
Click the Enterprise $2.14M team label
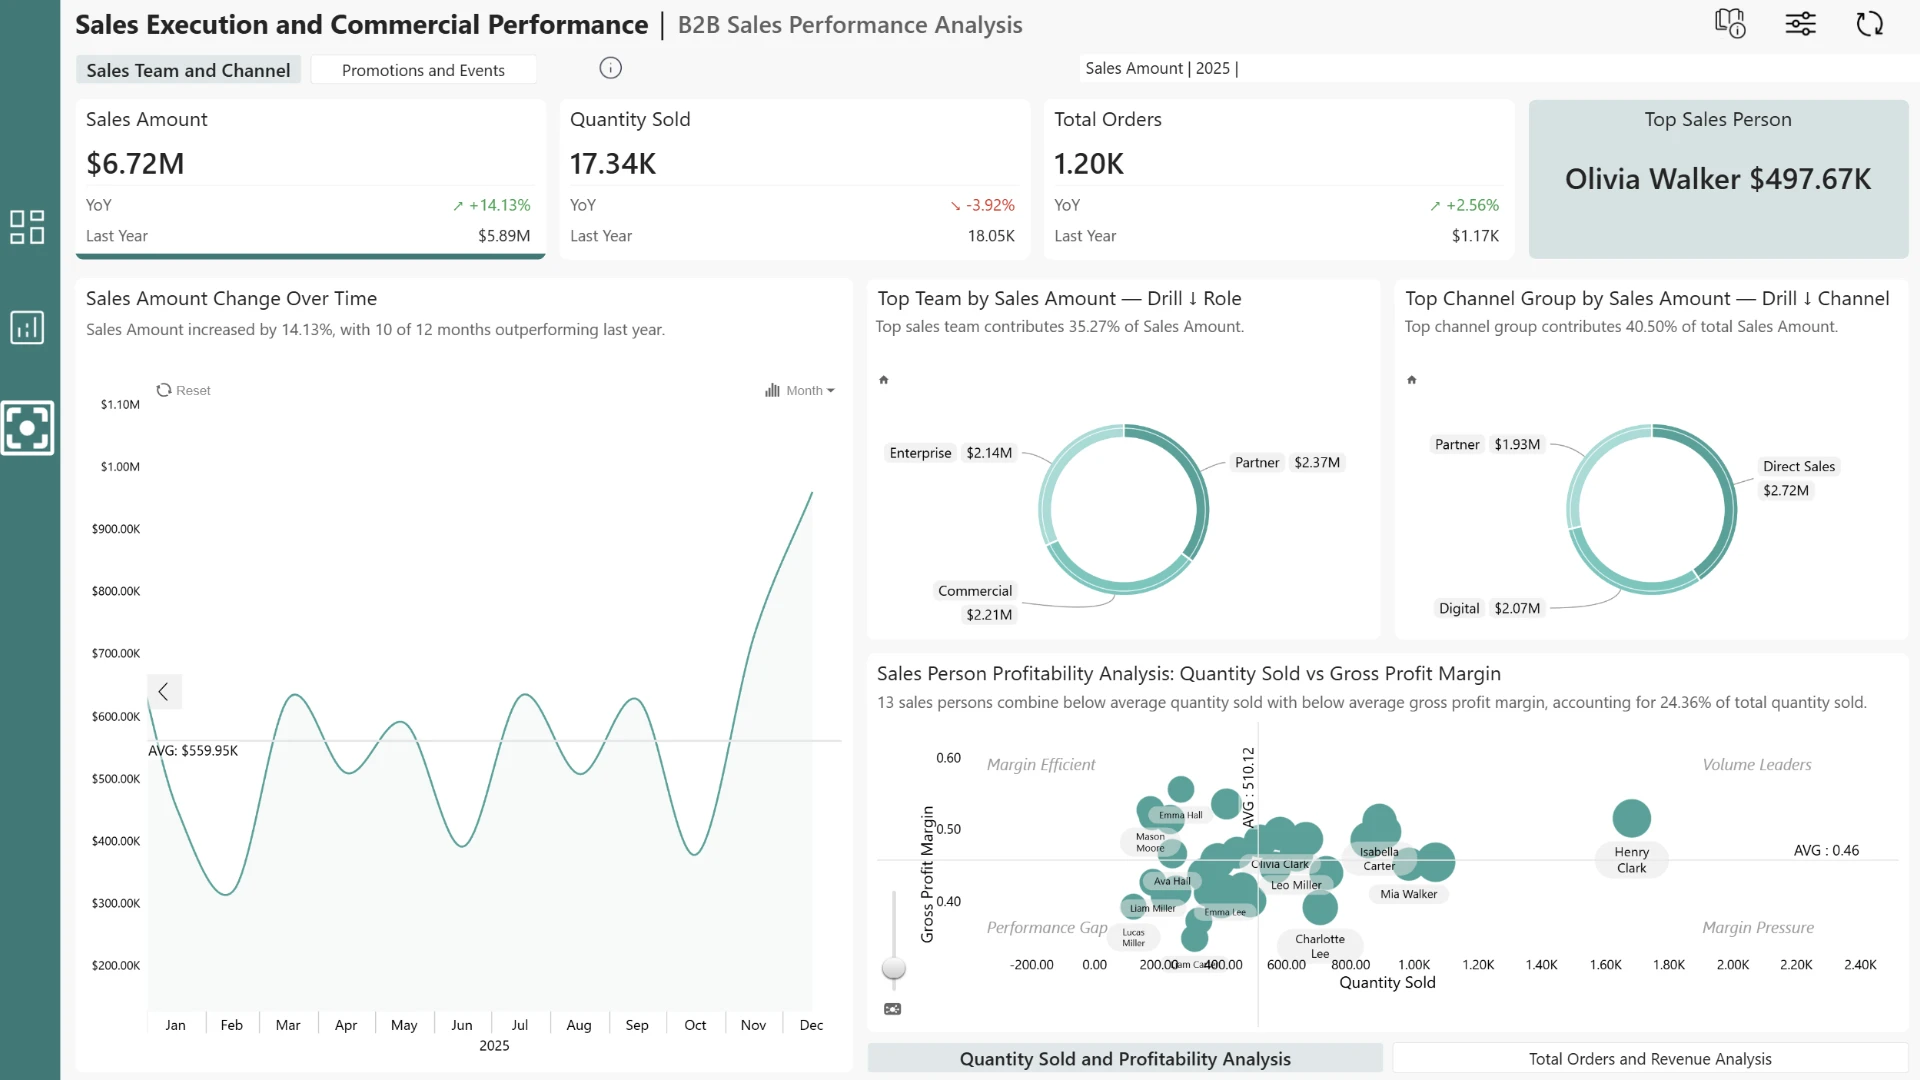click(951, 453)
